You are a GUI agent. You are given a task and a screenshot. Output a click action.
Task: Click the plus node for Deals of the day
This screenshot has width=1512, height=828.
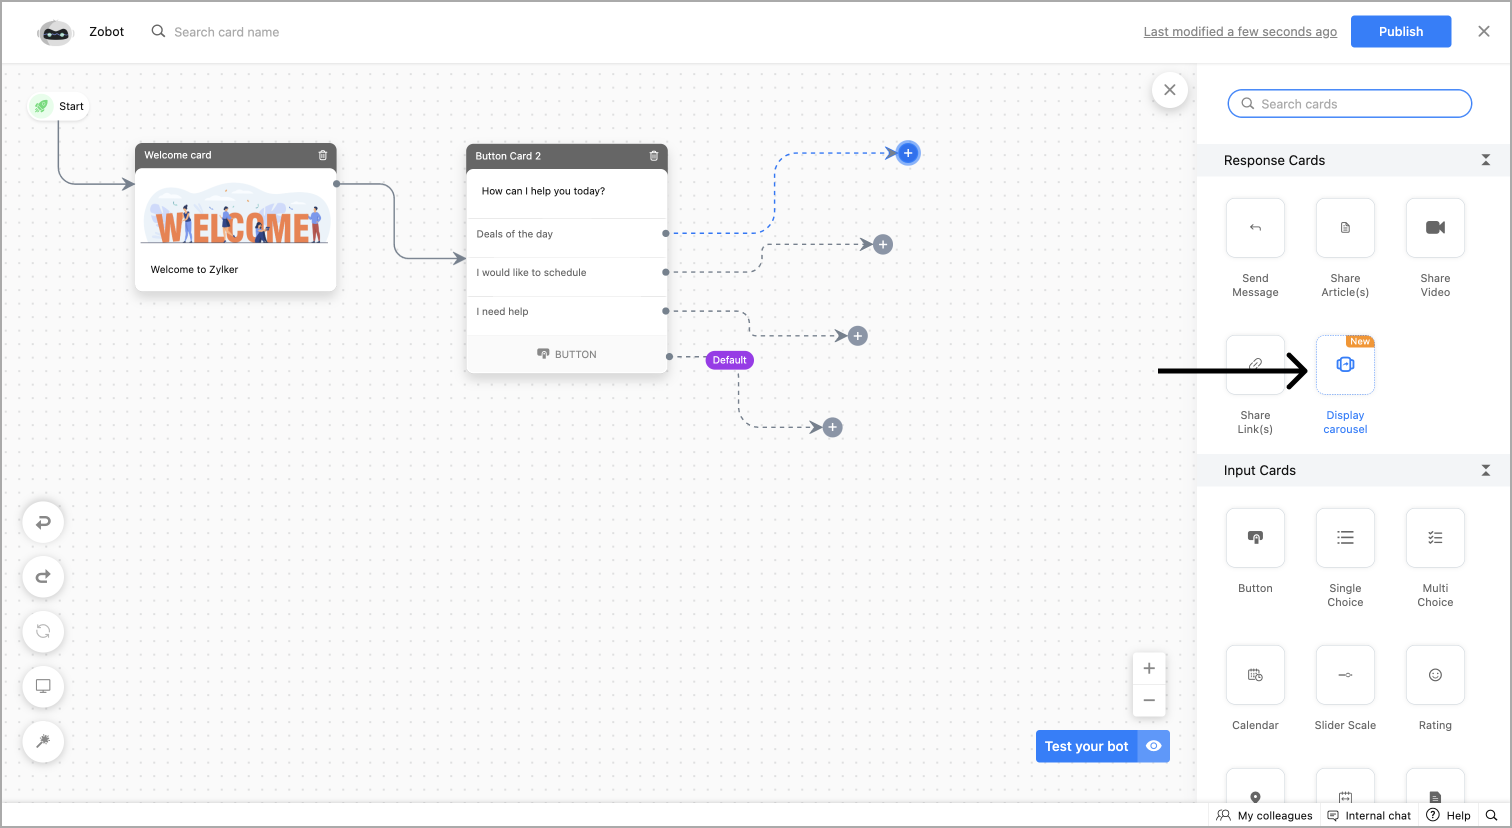coord(908,153)
